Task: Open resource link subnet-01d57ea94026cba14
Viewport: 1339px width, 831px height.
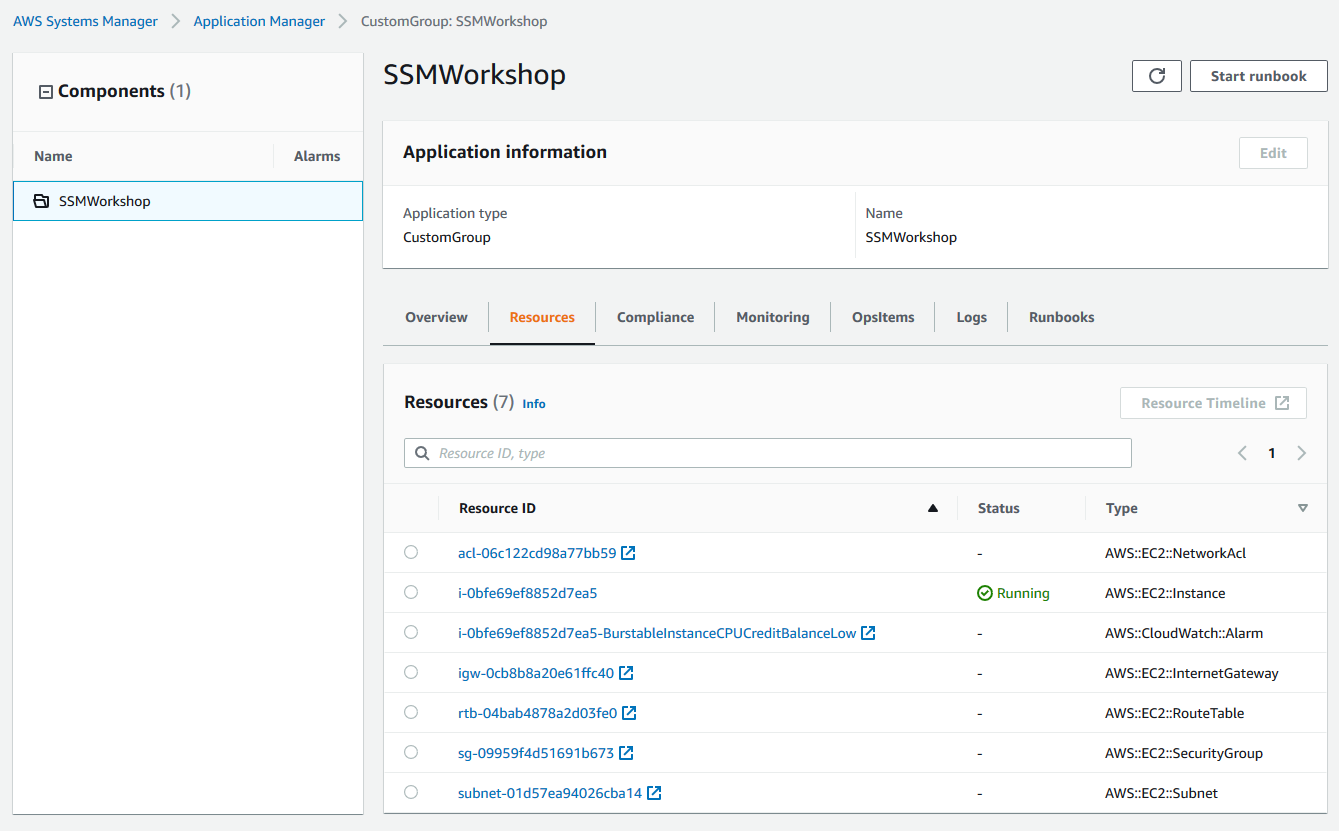Action: tap(550, 793)
